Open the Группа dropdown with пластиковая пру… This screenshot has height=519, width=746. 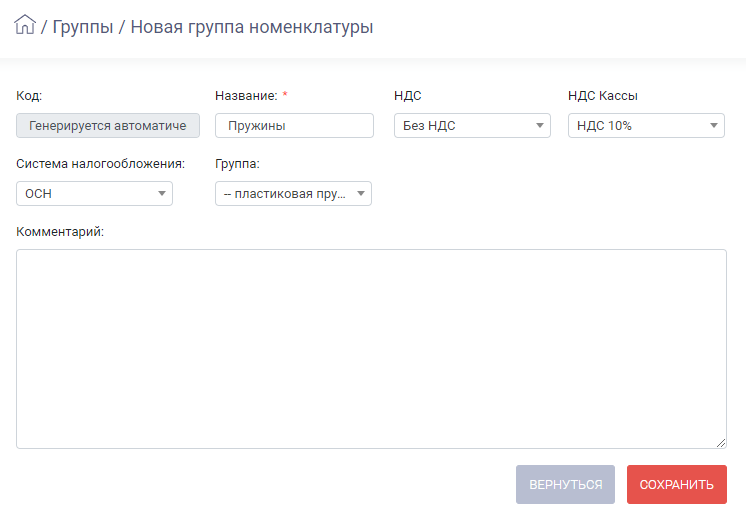click(294, 194)
